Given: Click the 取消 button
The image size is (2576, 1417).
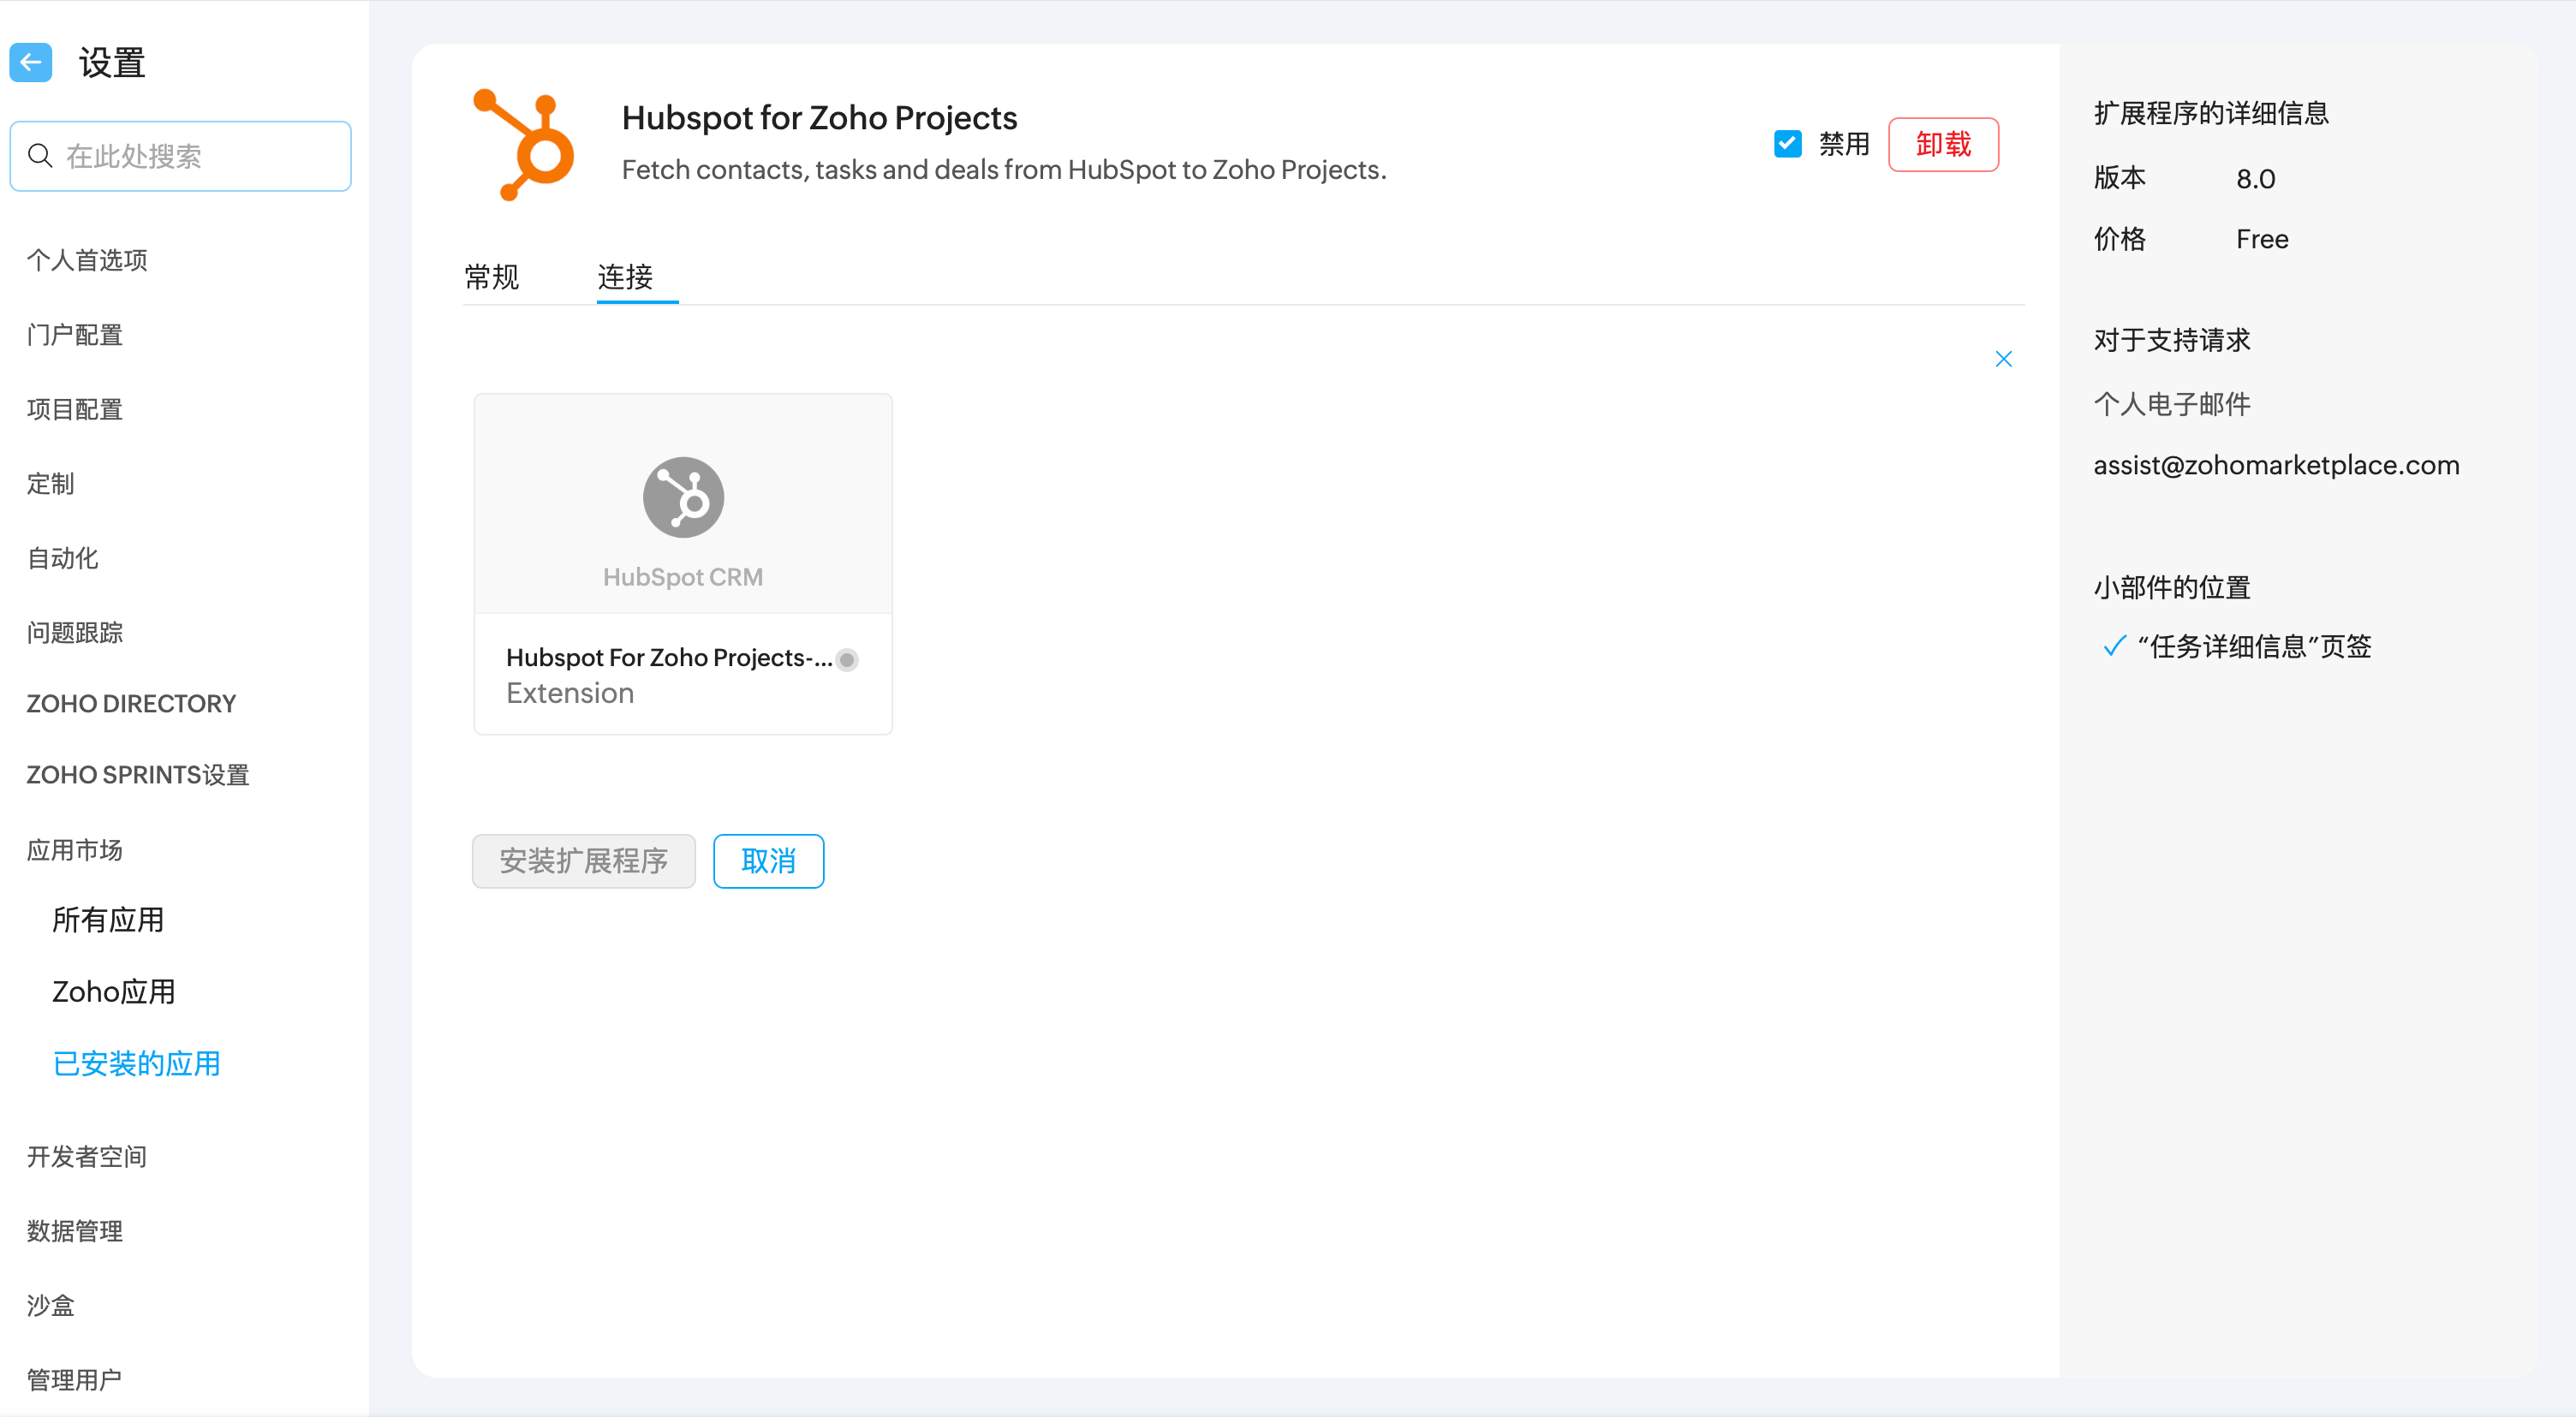Looking at the screenshot, I should point(768,861).
